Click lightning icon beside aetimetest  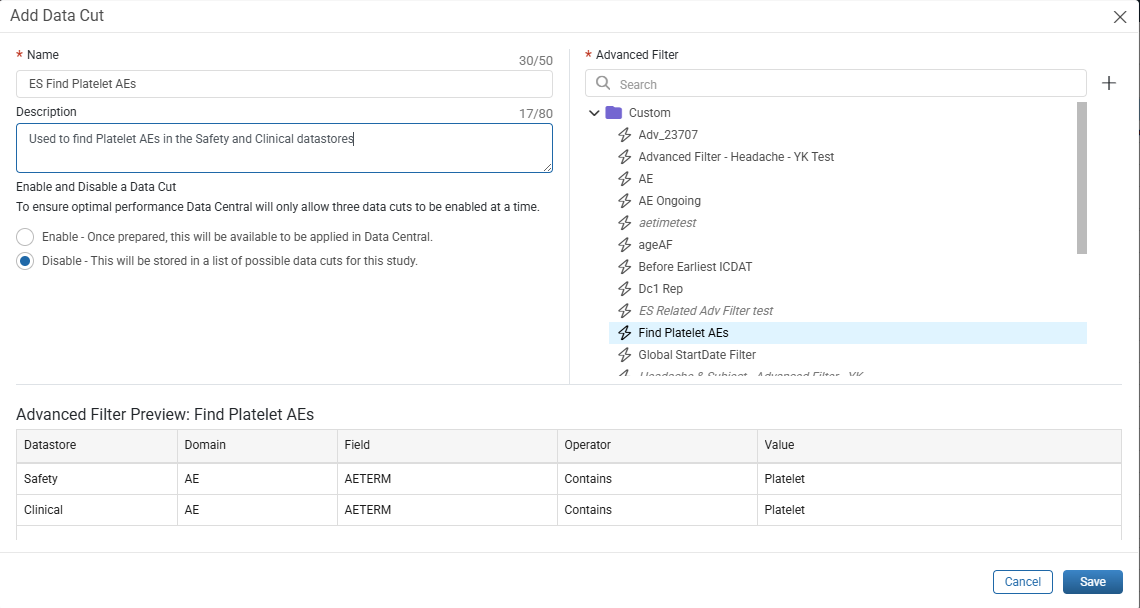tap(624, 223)
